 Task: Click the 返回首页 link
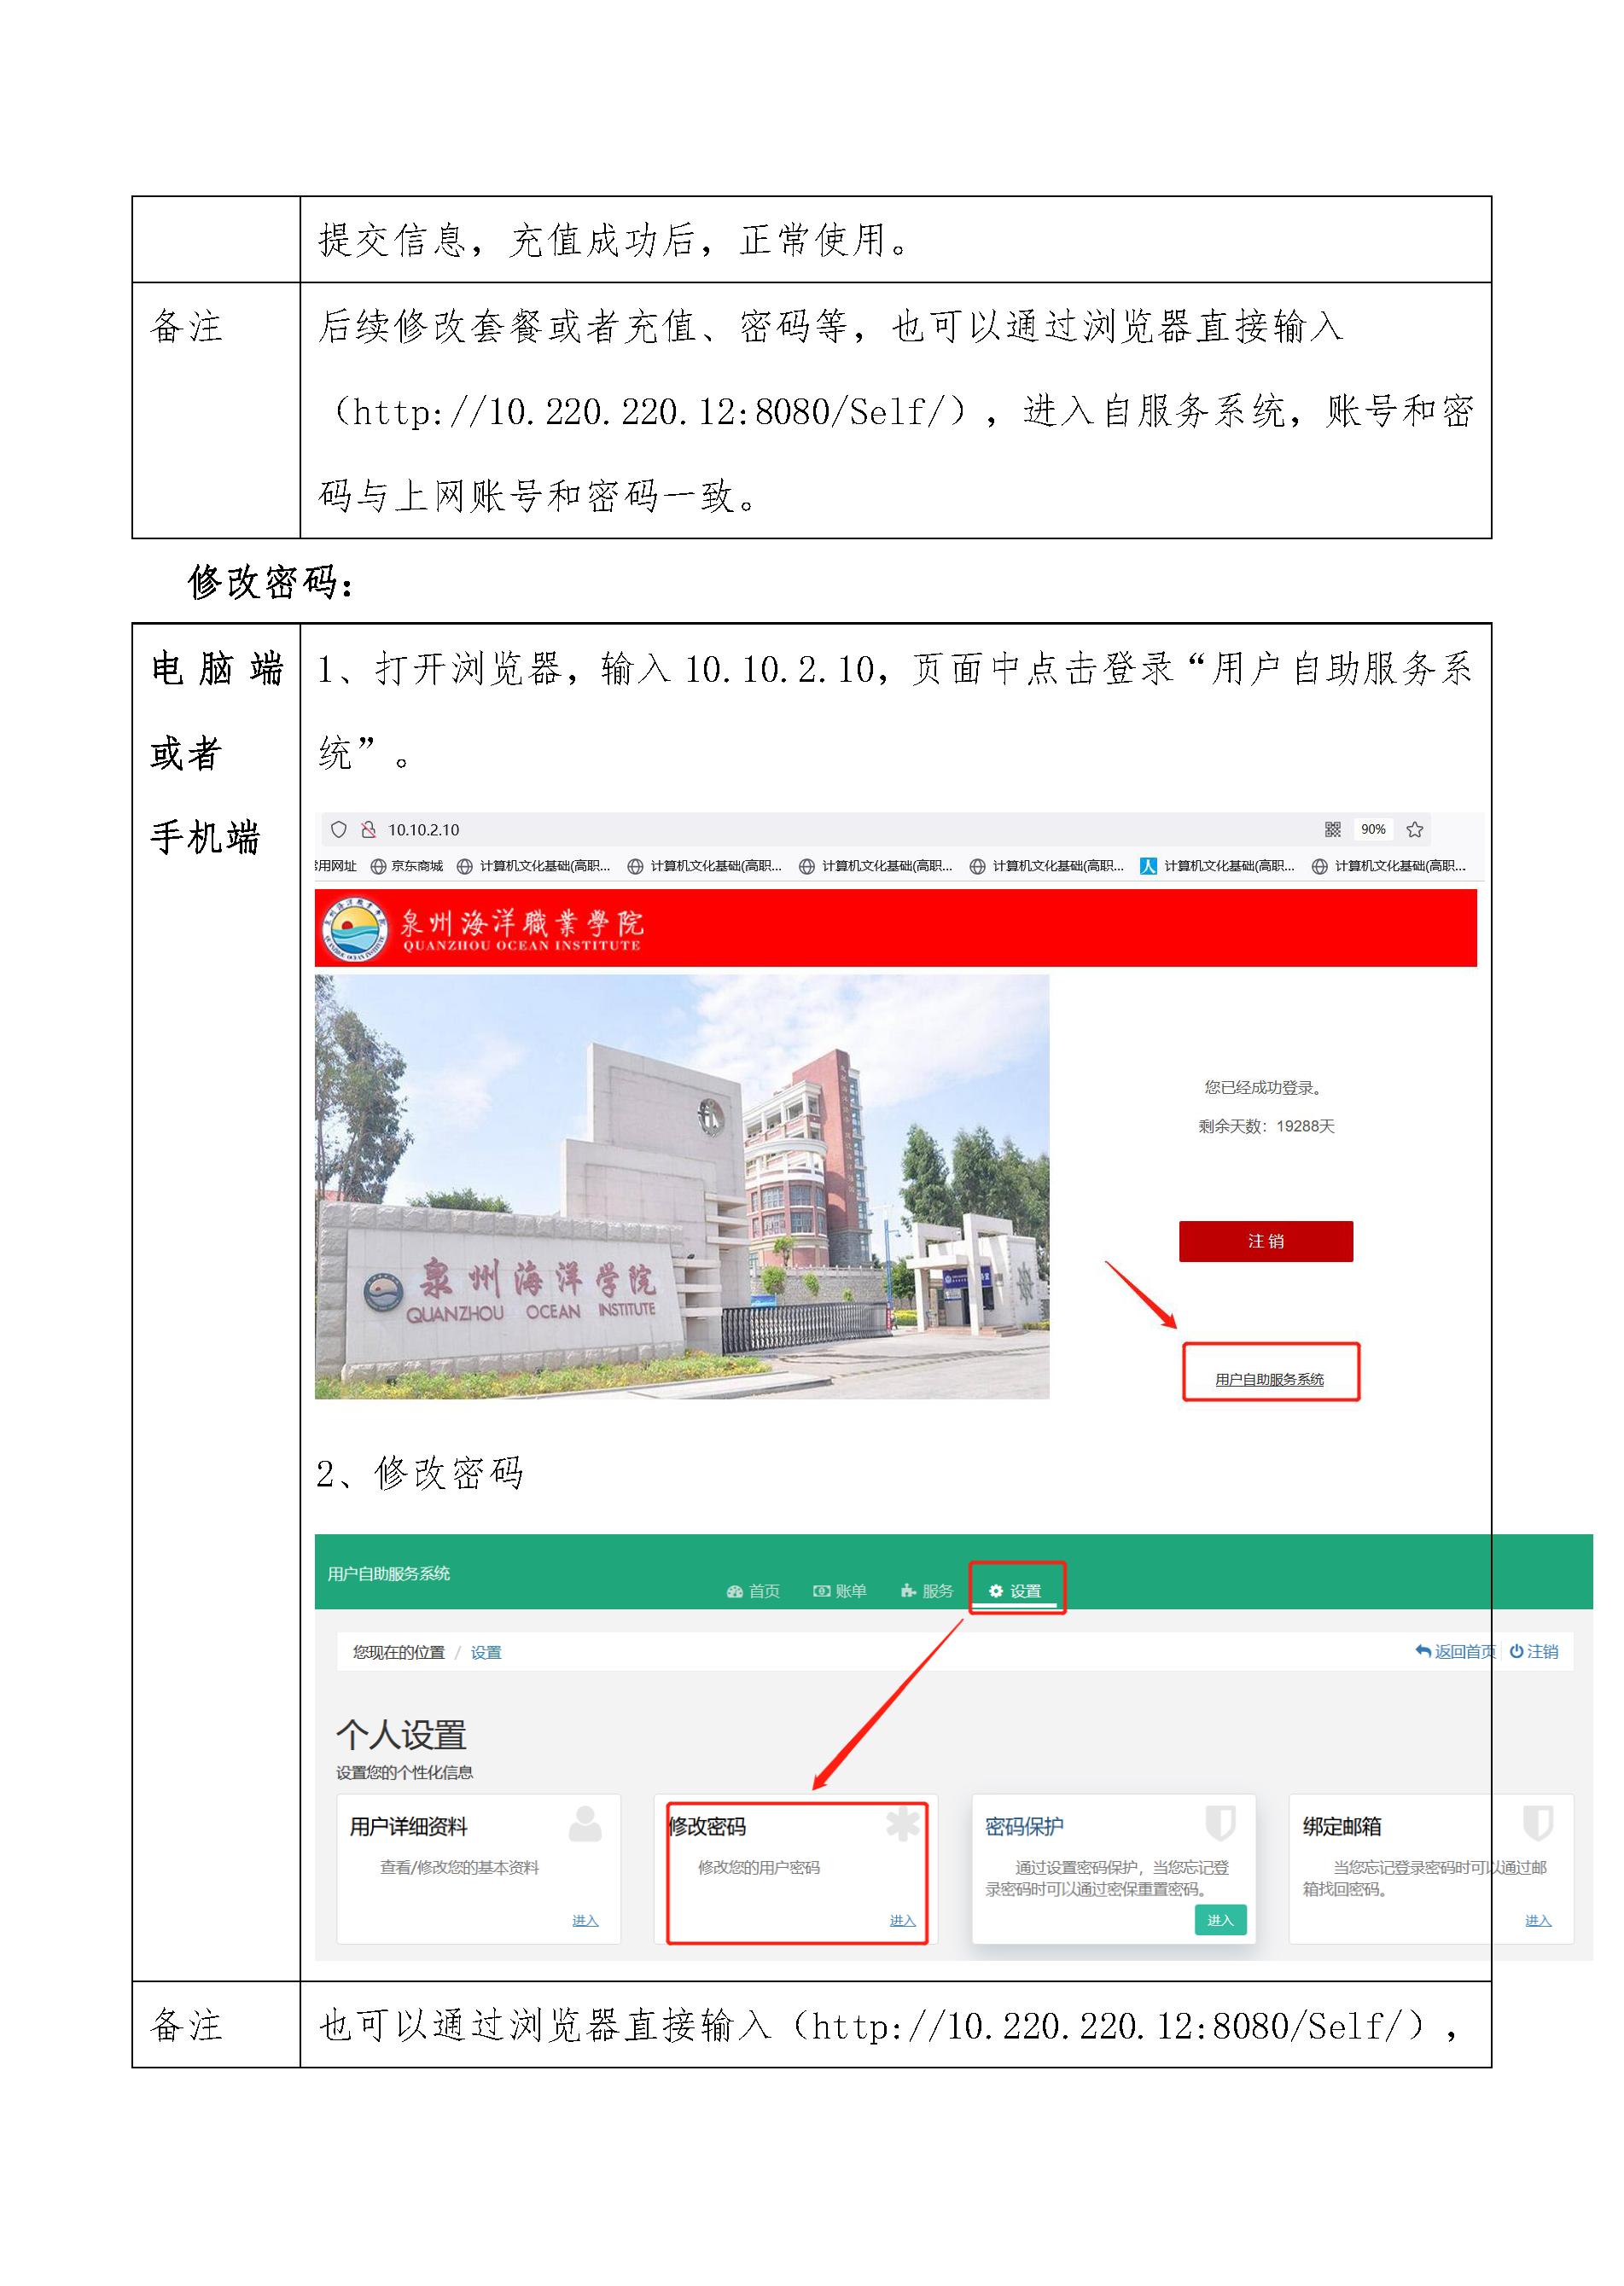coord(1456,1651)
